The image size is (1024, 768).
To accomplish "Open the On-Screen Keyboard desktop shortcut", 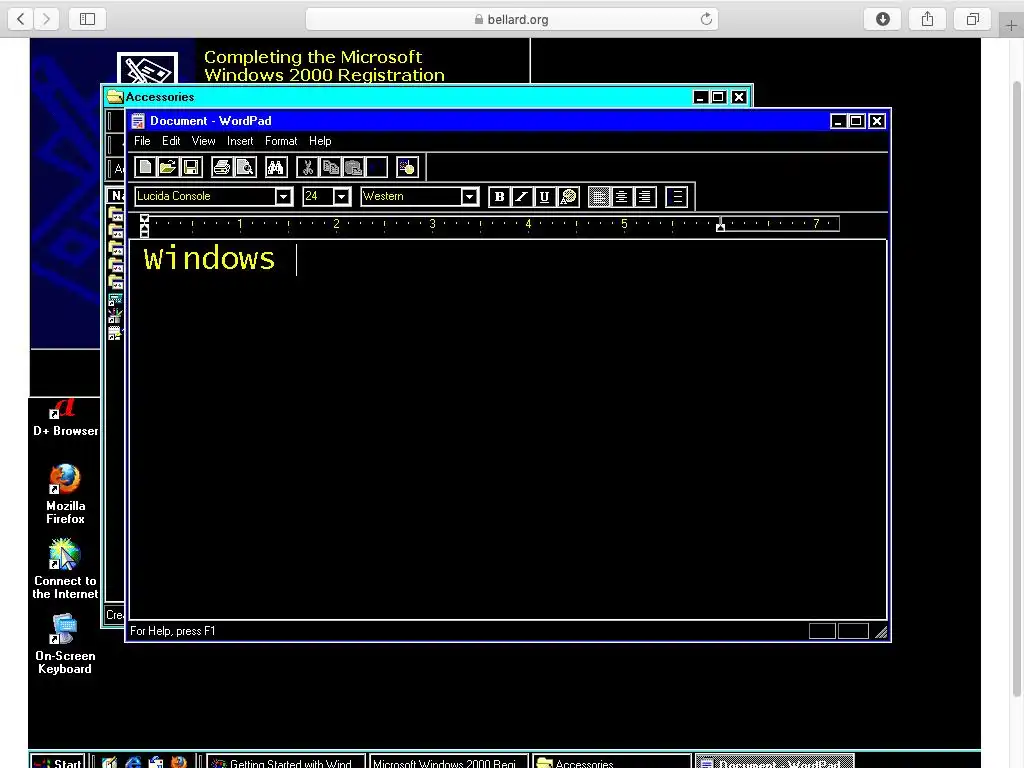I will pos(65,644).
